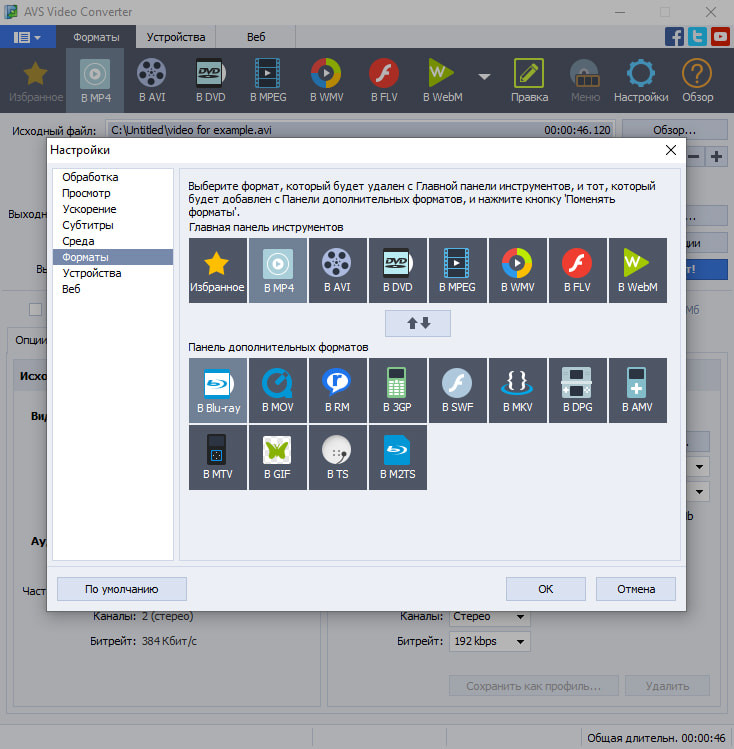
Task: Click the Сохранить как профиль button
Action: (x=533, y=686)
